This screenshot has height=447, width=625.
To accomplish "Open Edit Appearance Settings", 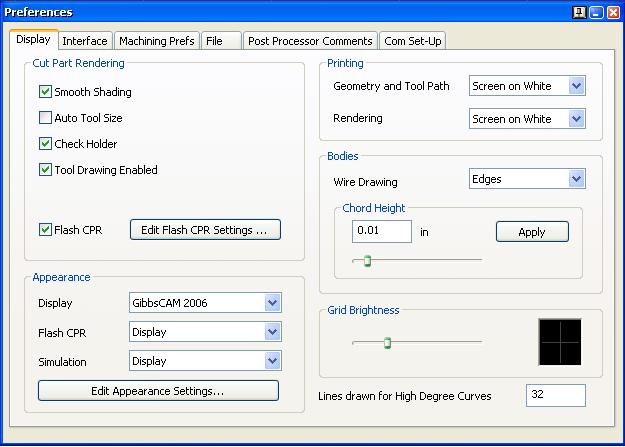I will (158, 391).
